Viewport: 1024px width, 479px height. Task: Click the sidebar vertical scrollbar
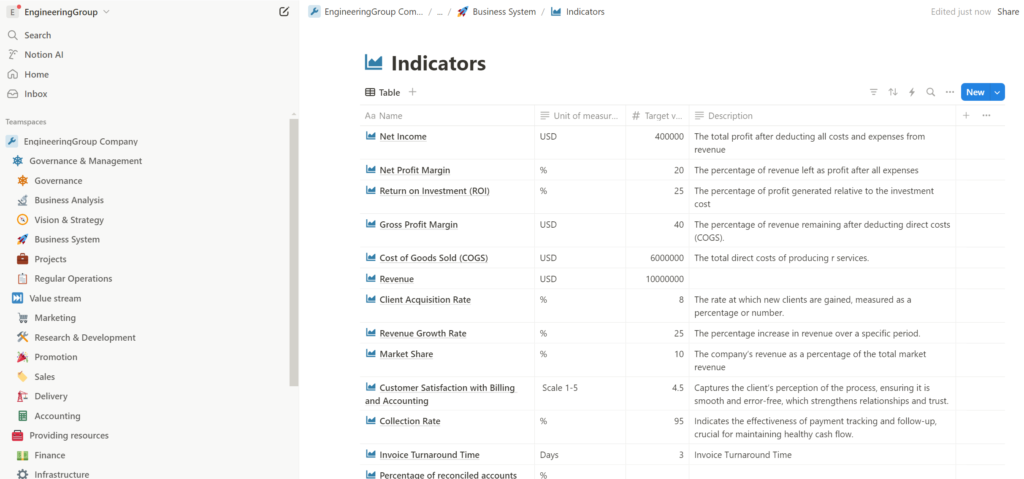click(294, 250)
